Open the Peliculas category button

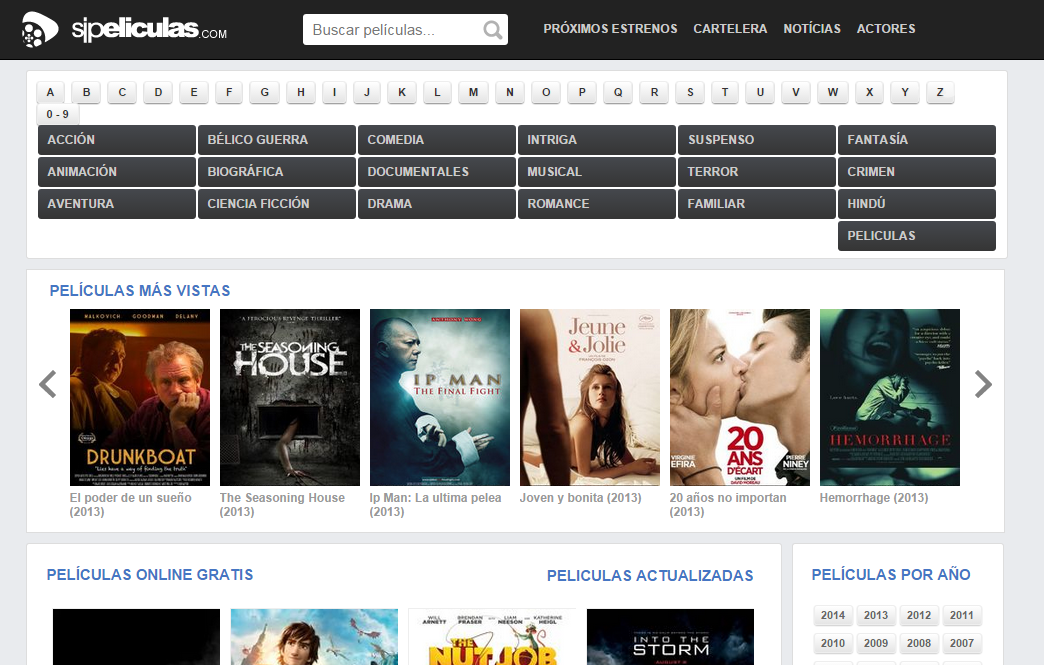pyautogui.click(x=917, y=236)
